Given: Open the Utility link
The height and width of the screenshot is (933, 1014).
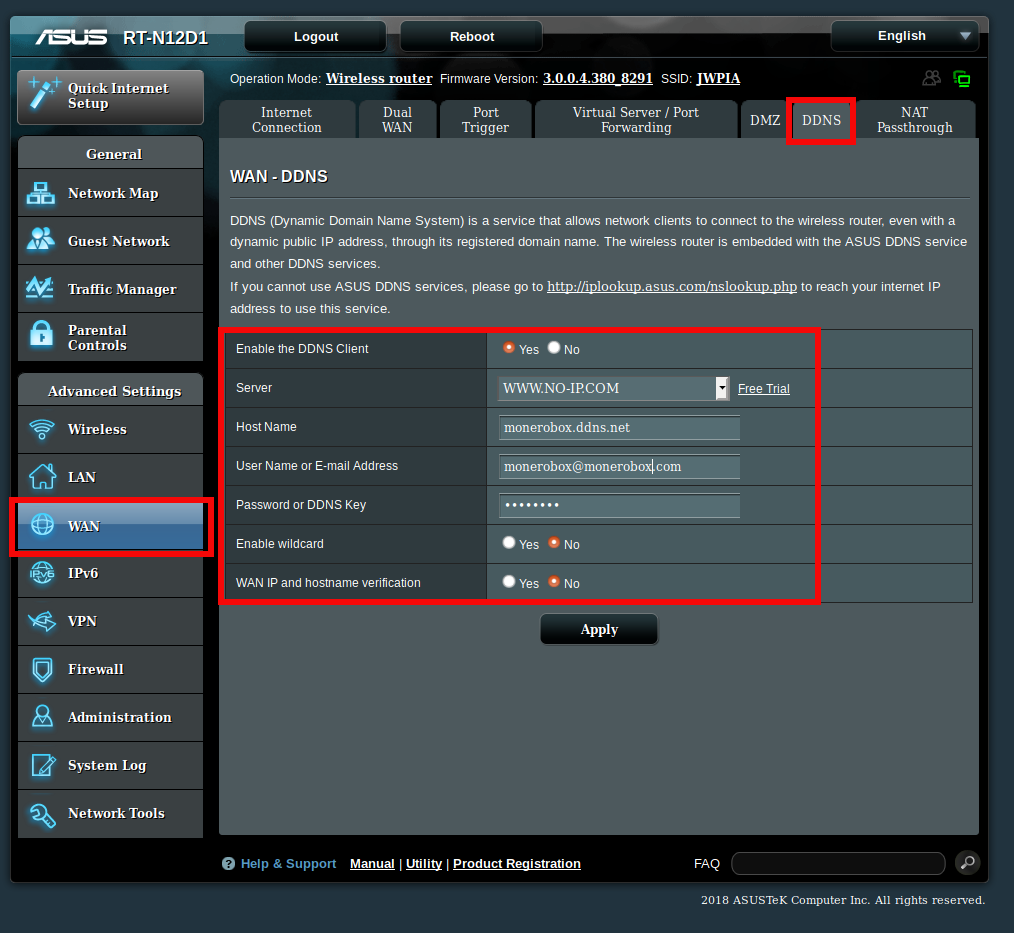Looking at the screenshot, I should [424, 863].
